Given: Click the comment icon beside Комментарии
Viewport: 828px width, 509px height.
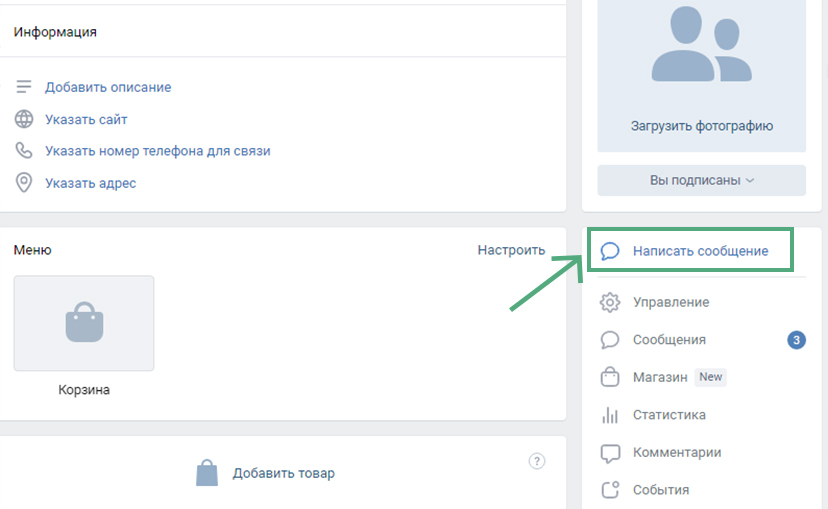Looking at the screenshot, I should tap(610, 453).
